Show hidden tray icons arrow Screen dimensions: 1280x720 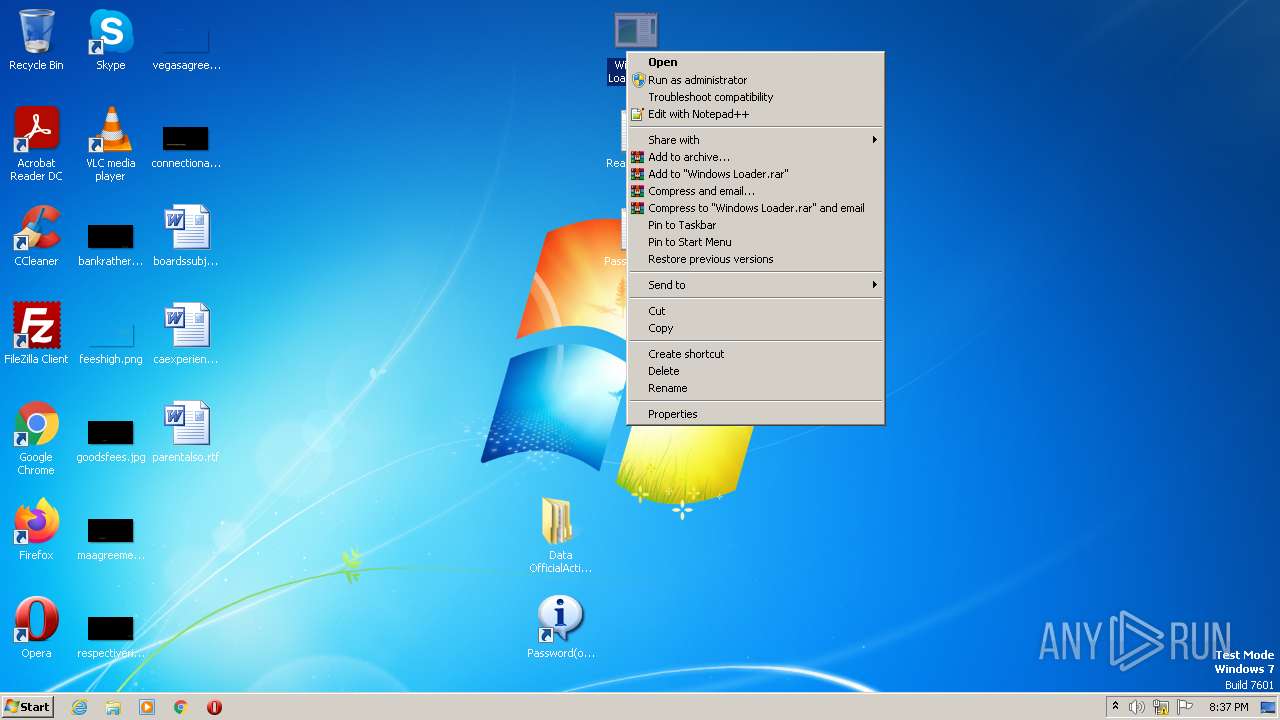[1115, 707]
